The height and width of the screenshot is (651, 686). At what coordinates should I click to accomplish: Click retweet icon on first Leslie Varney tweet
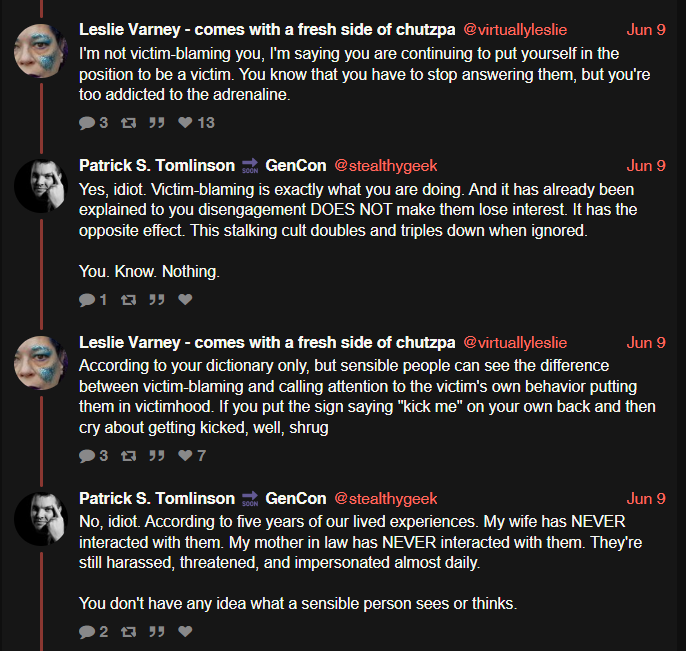(x=129, y=123)
